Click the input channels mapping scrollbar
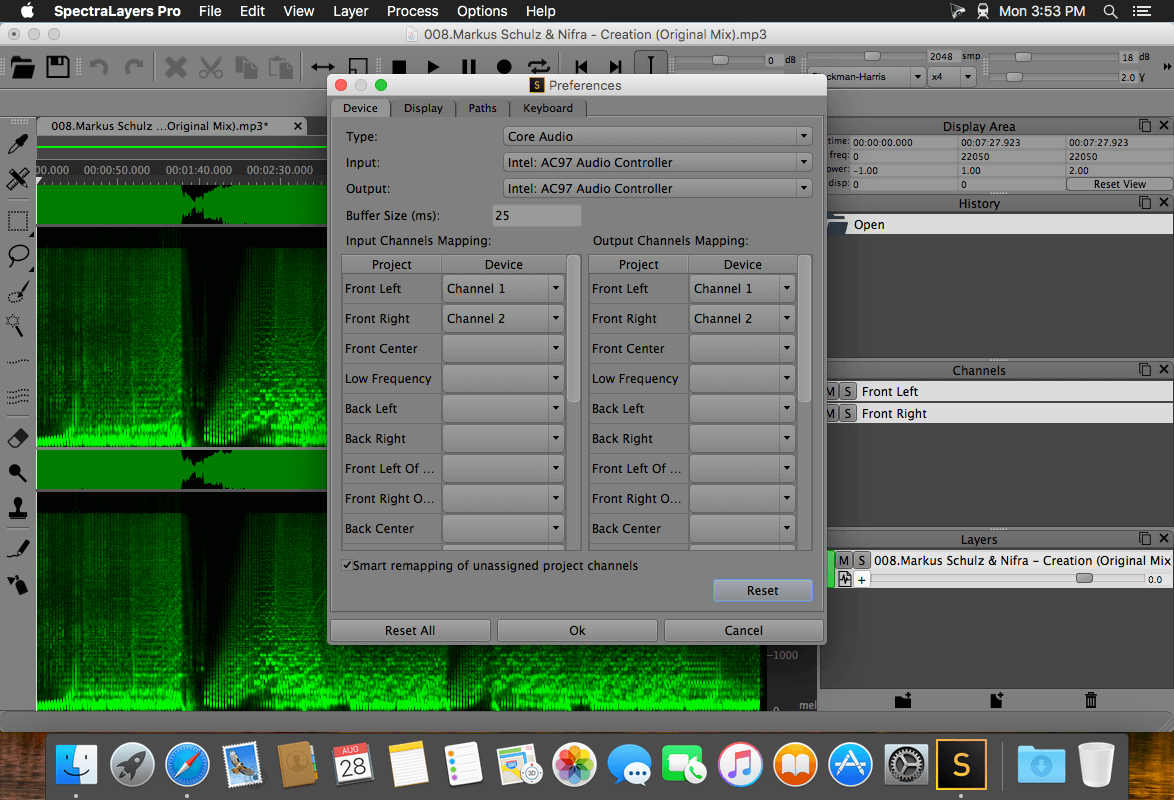 pos(574,330)
